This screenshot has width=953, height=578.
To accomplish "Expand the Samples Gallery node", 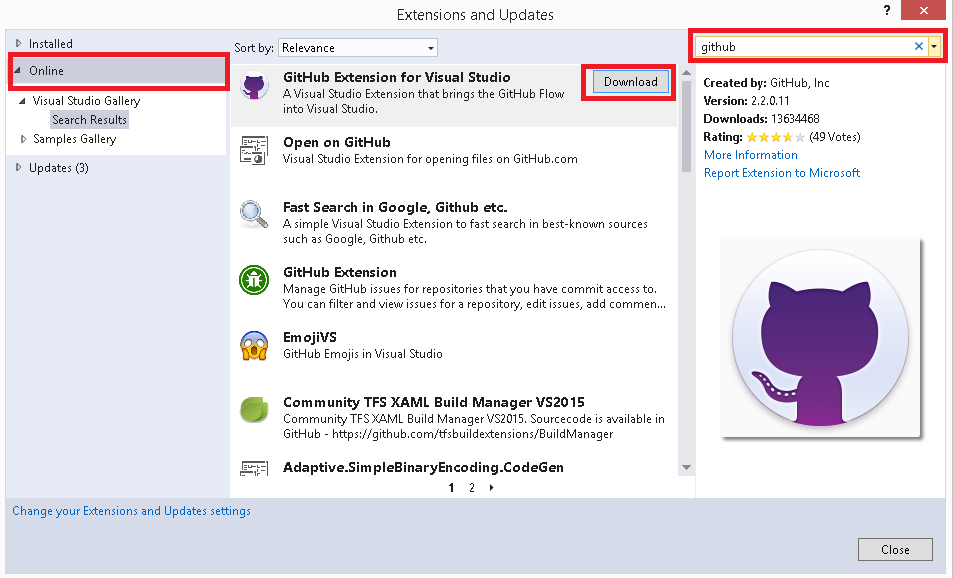I will 24,139.
